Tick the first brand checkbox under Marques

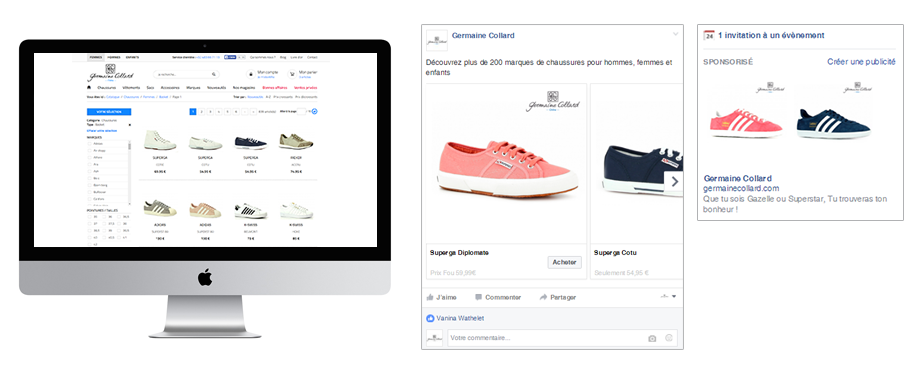click(89, 143)
